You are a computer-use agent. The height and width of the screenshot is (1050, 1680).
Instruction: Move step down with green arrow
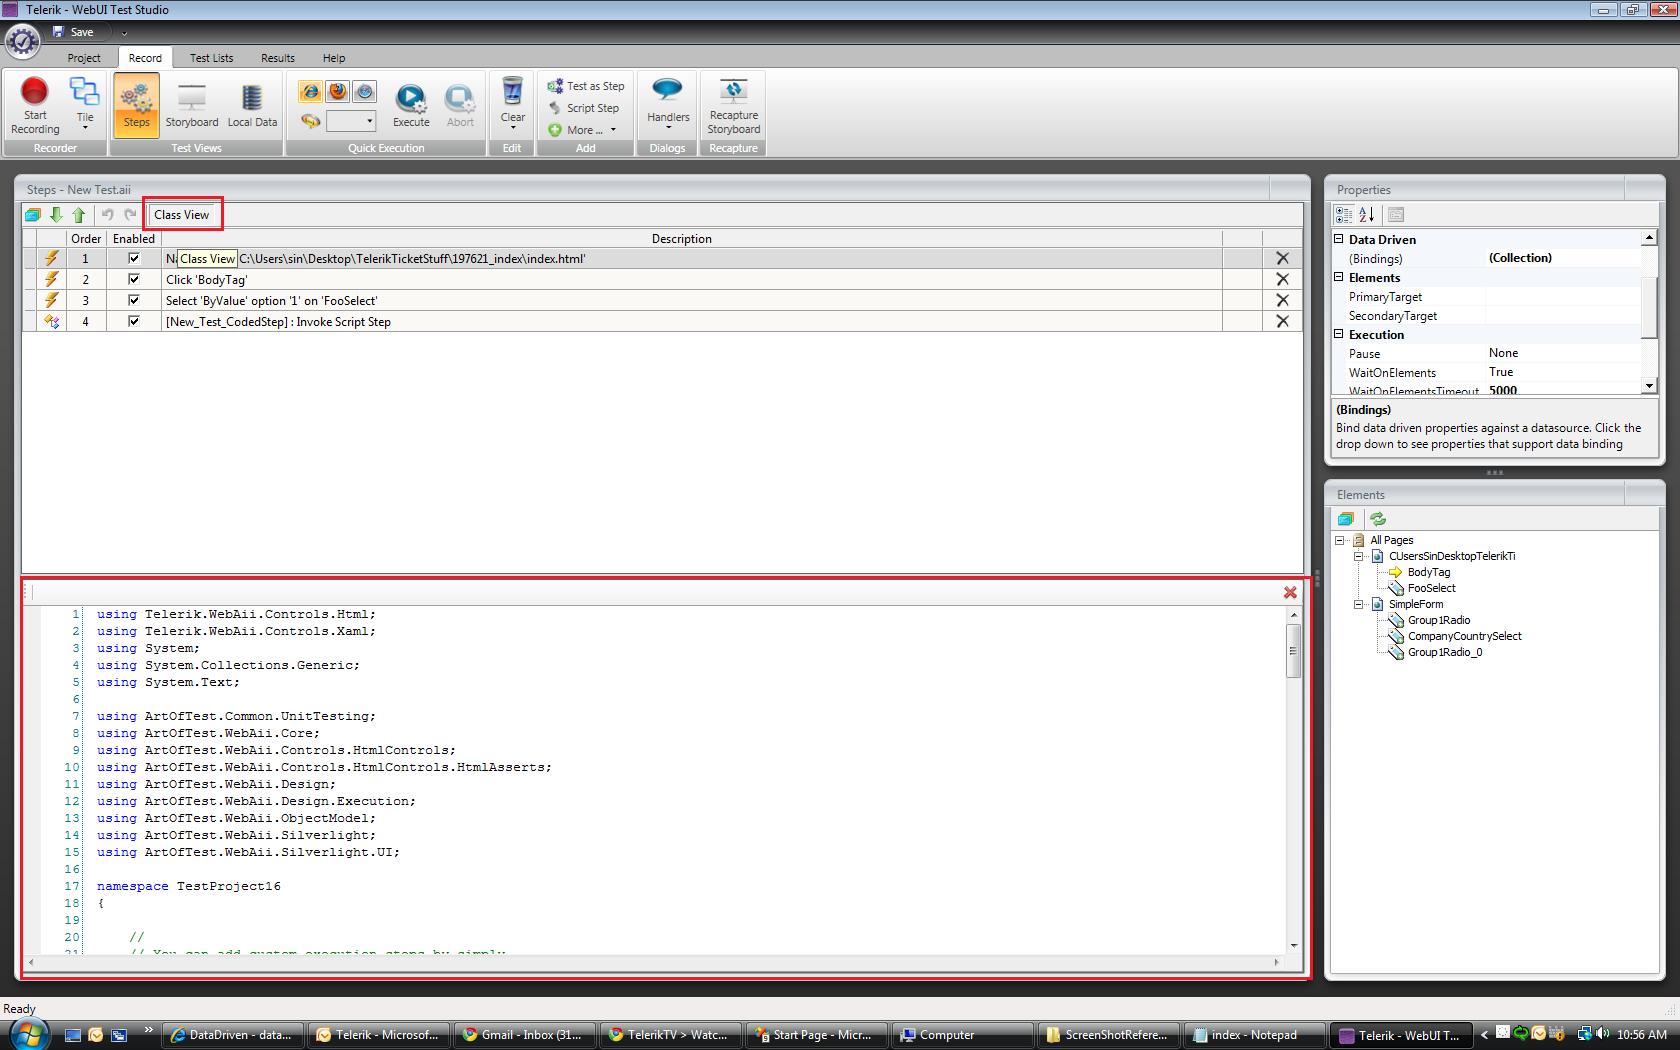(x=56, y=215)
